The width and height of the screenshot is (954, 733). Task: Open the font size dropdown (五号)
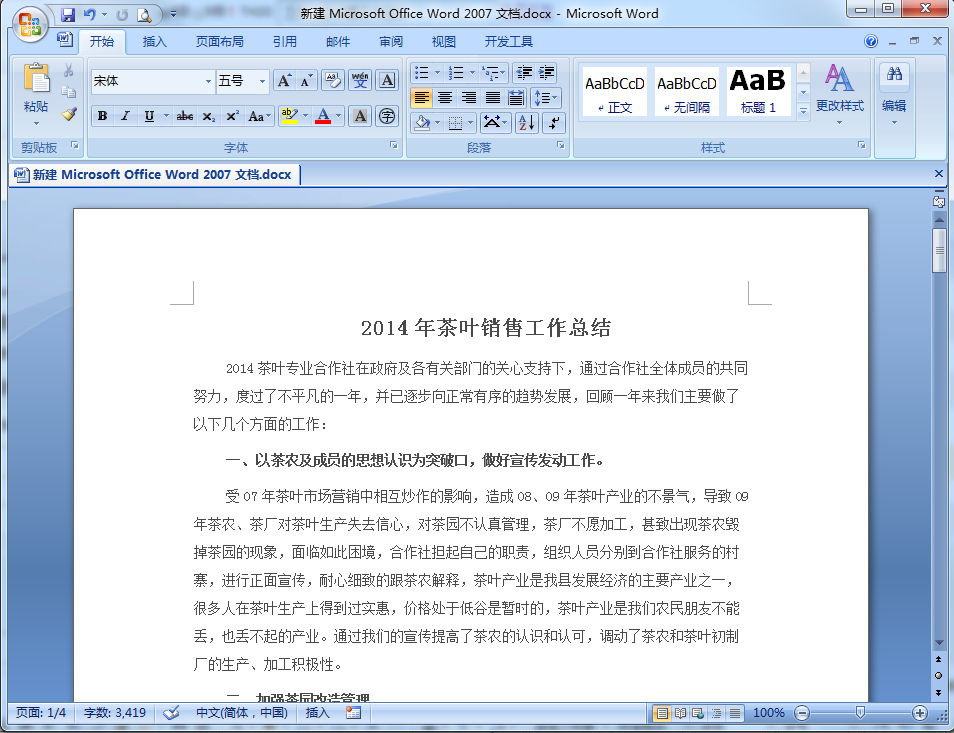click(x=262, y=81)
